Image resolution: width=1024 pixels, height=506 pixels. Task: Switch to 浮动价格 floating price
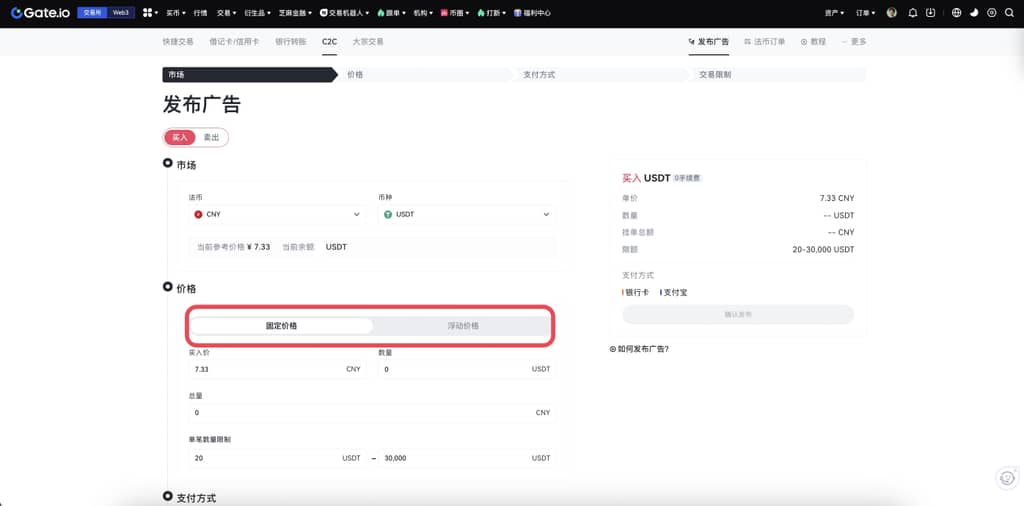[x=462, y=326]
